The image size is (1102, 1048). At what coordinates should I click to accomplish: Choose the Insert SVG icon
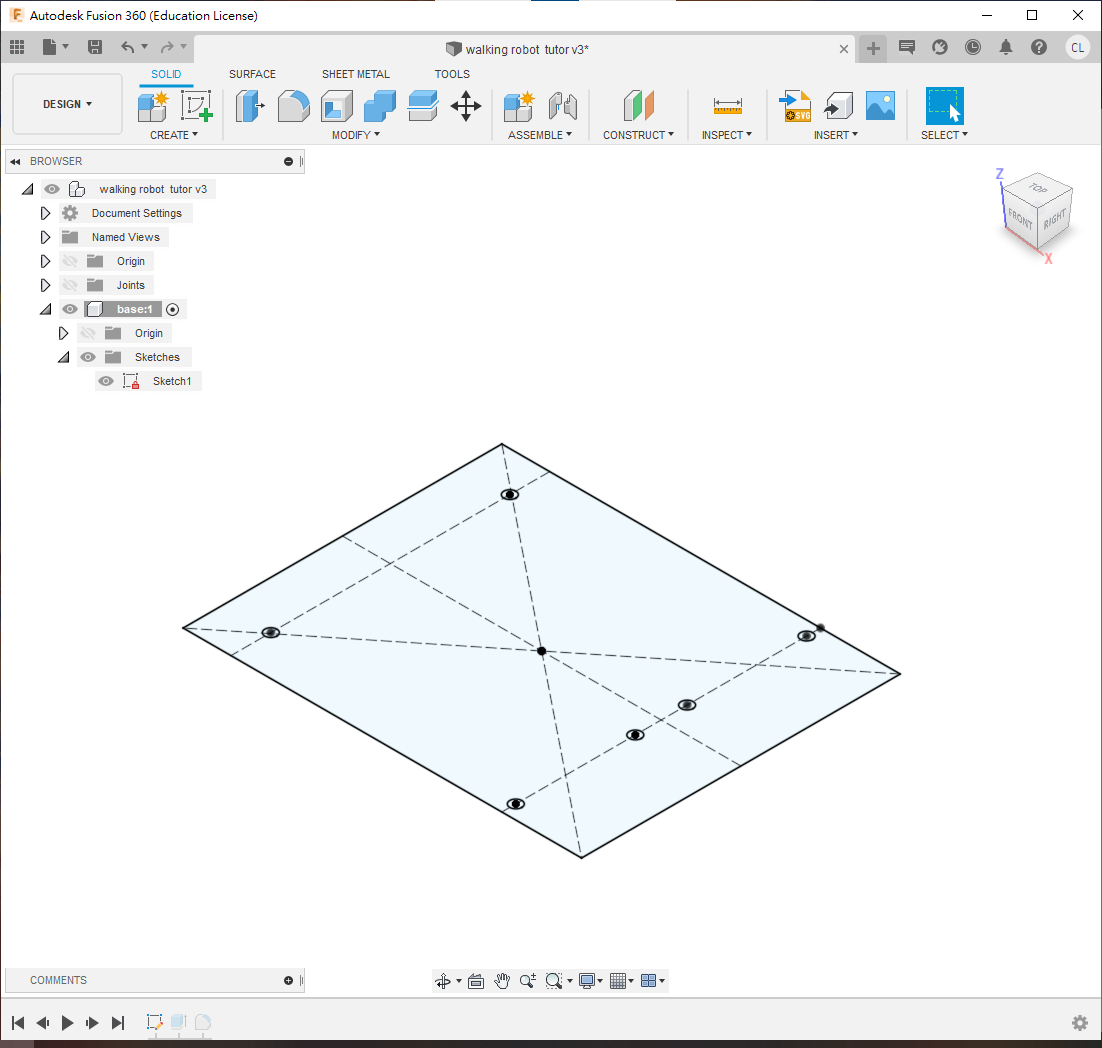[x=796, y=105]
